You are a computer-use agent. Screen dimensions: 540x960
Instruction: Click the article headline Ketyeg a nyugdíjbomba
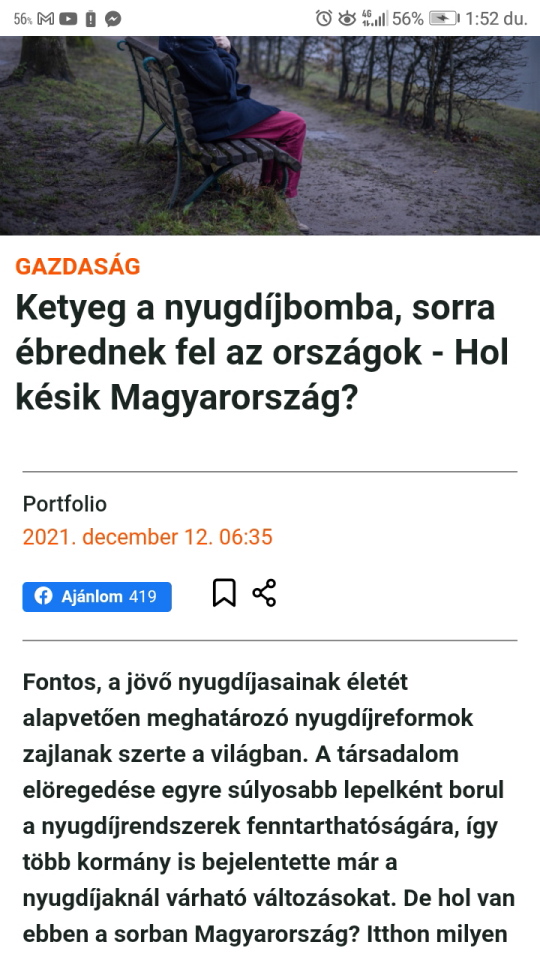point(262,352)
